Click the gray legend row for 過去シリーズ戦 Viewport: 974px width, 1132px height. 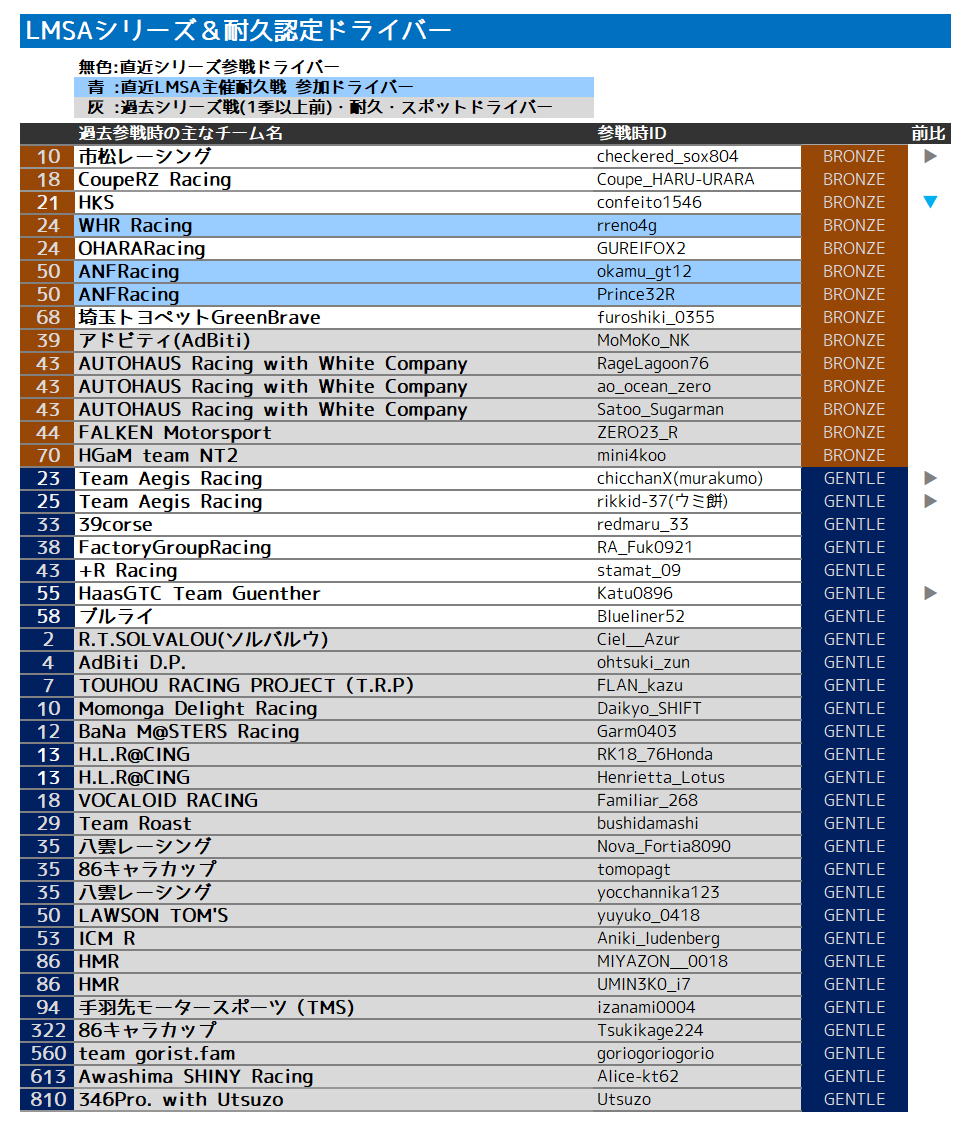[334, 107]
